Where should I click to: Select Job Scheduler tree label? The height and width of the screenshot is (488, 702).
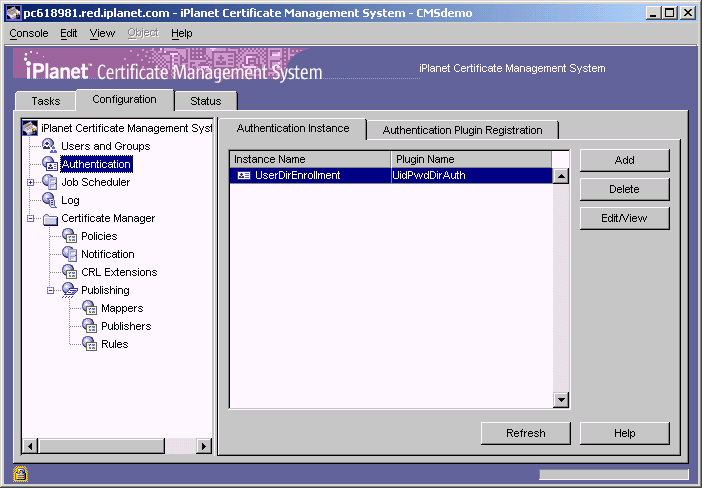pyautogui.click(x=96, y=182)
